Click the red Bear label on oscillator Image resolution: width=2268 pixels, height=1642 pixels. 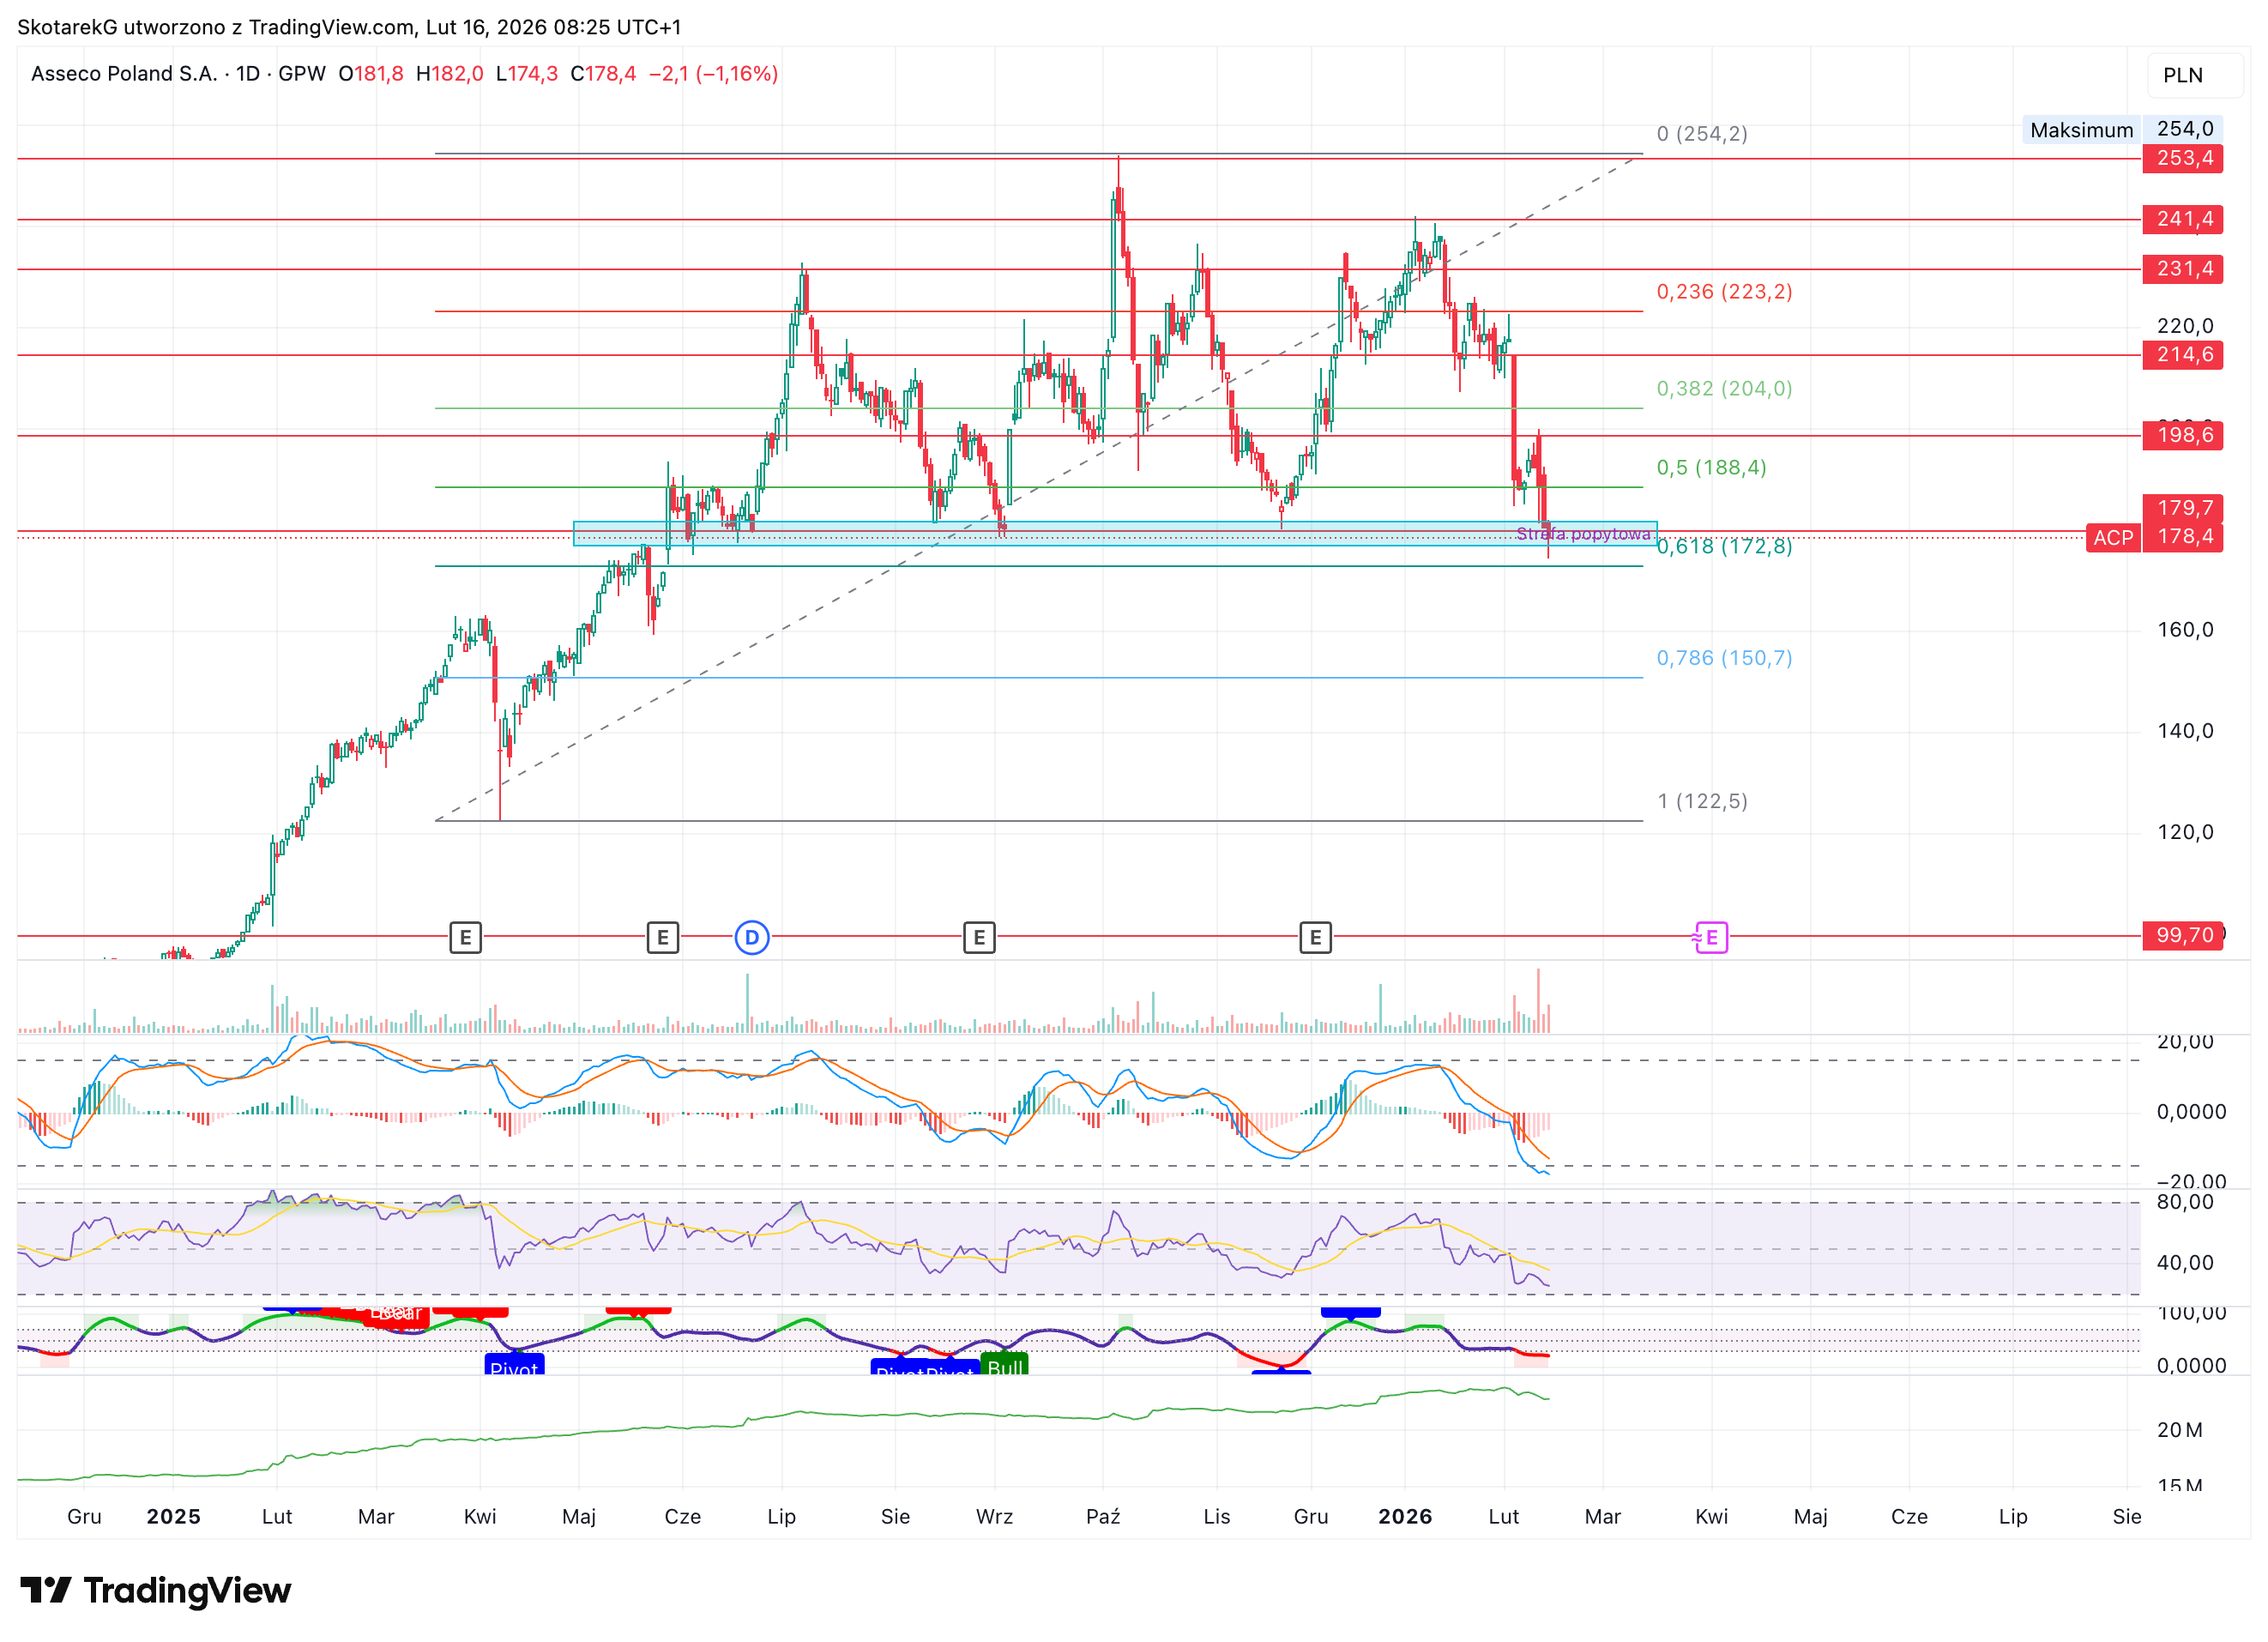click(x=397, y=1316)
